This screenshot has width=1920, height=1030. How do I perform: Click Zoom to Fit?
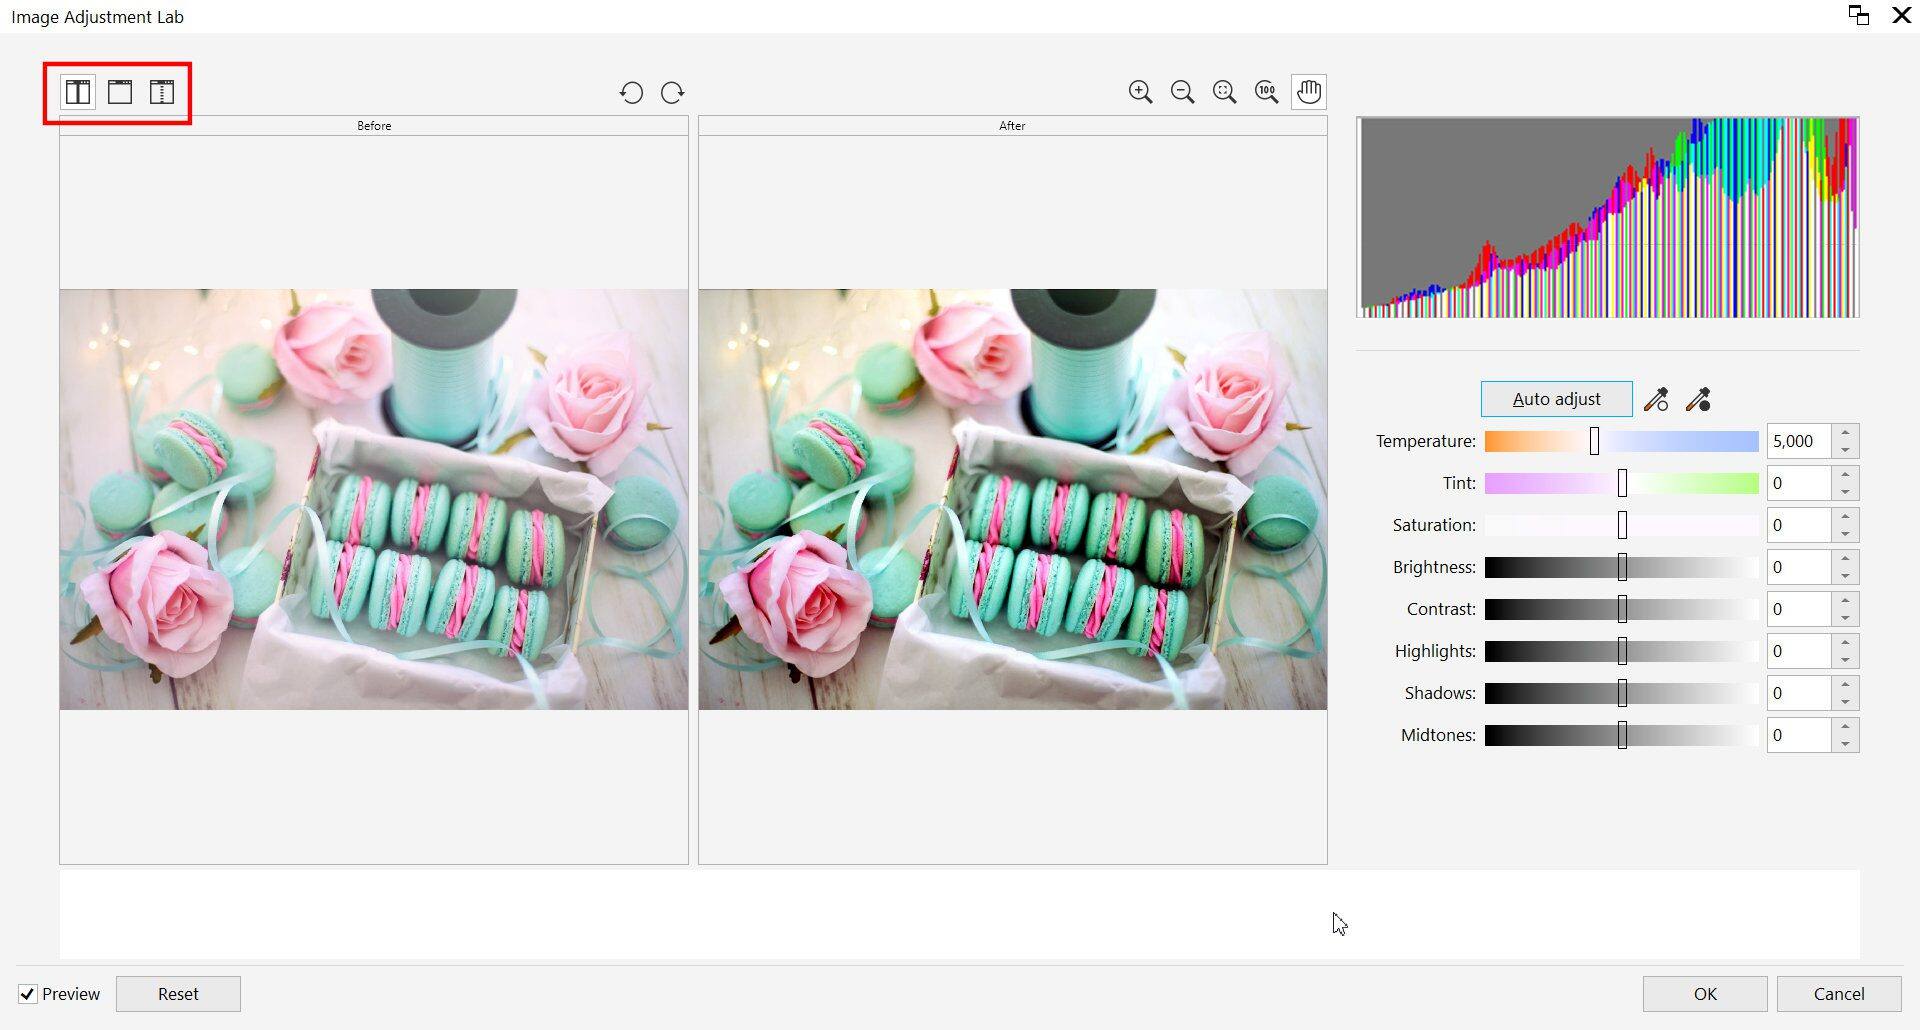pyautogui.click(x=1224, y=91)
